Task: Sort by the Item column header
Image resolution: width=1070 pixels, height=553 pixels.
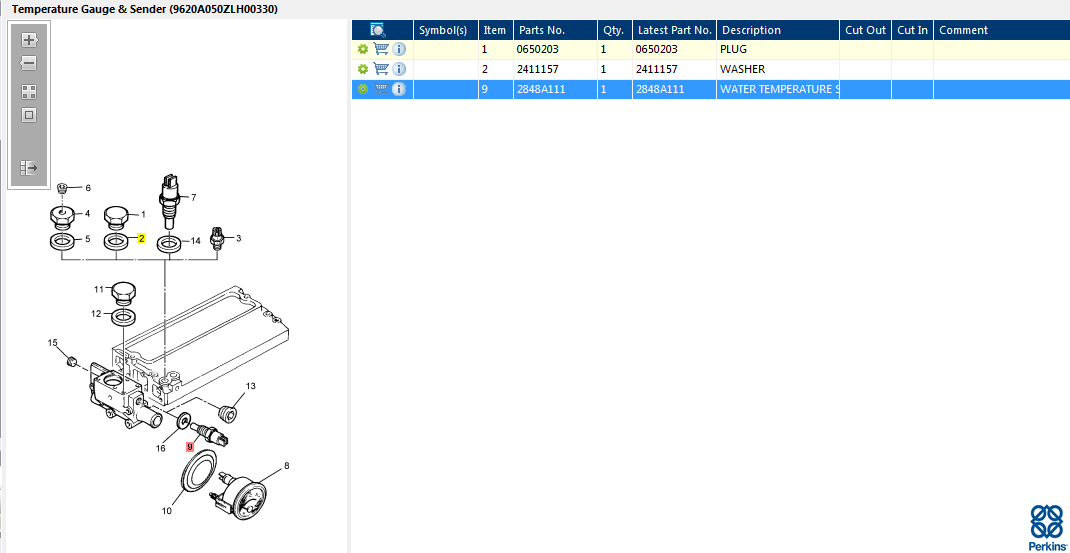Action: [495, 30]
